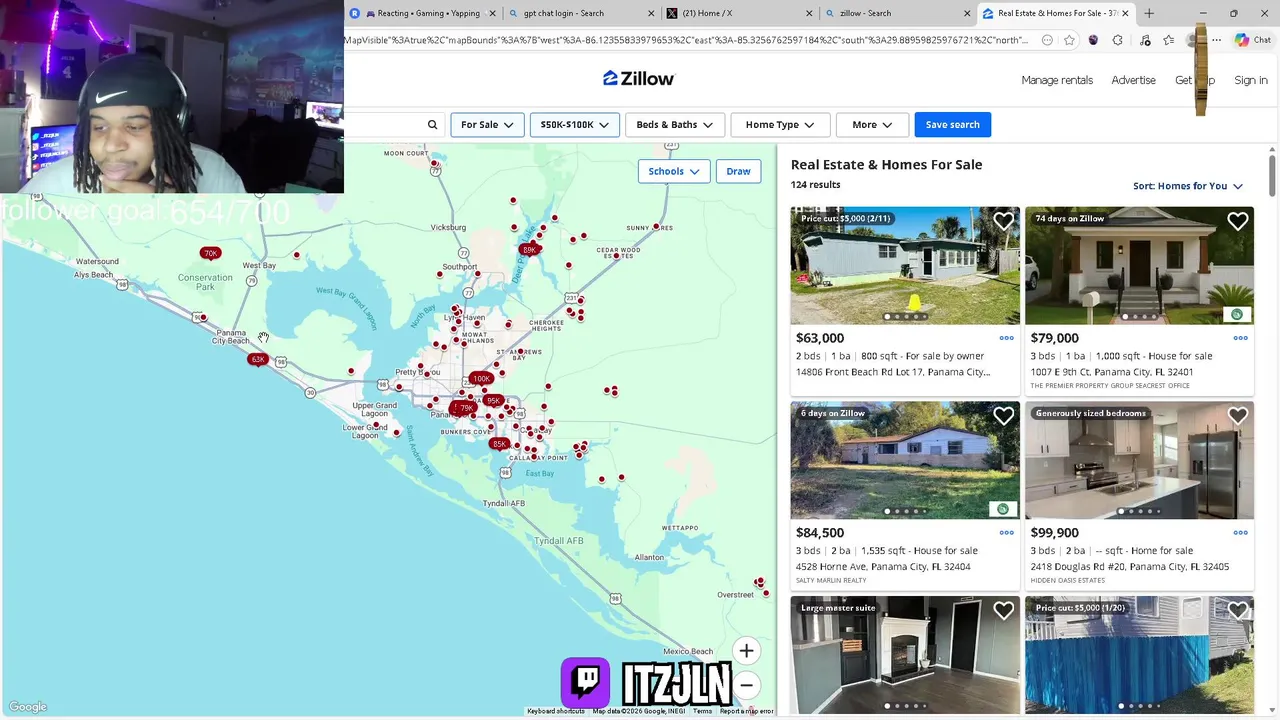Switch to the (21) Home / X tab
The height and width of the screenshot is (720, 1280).
tap(738, 13)
